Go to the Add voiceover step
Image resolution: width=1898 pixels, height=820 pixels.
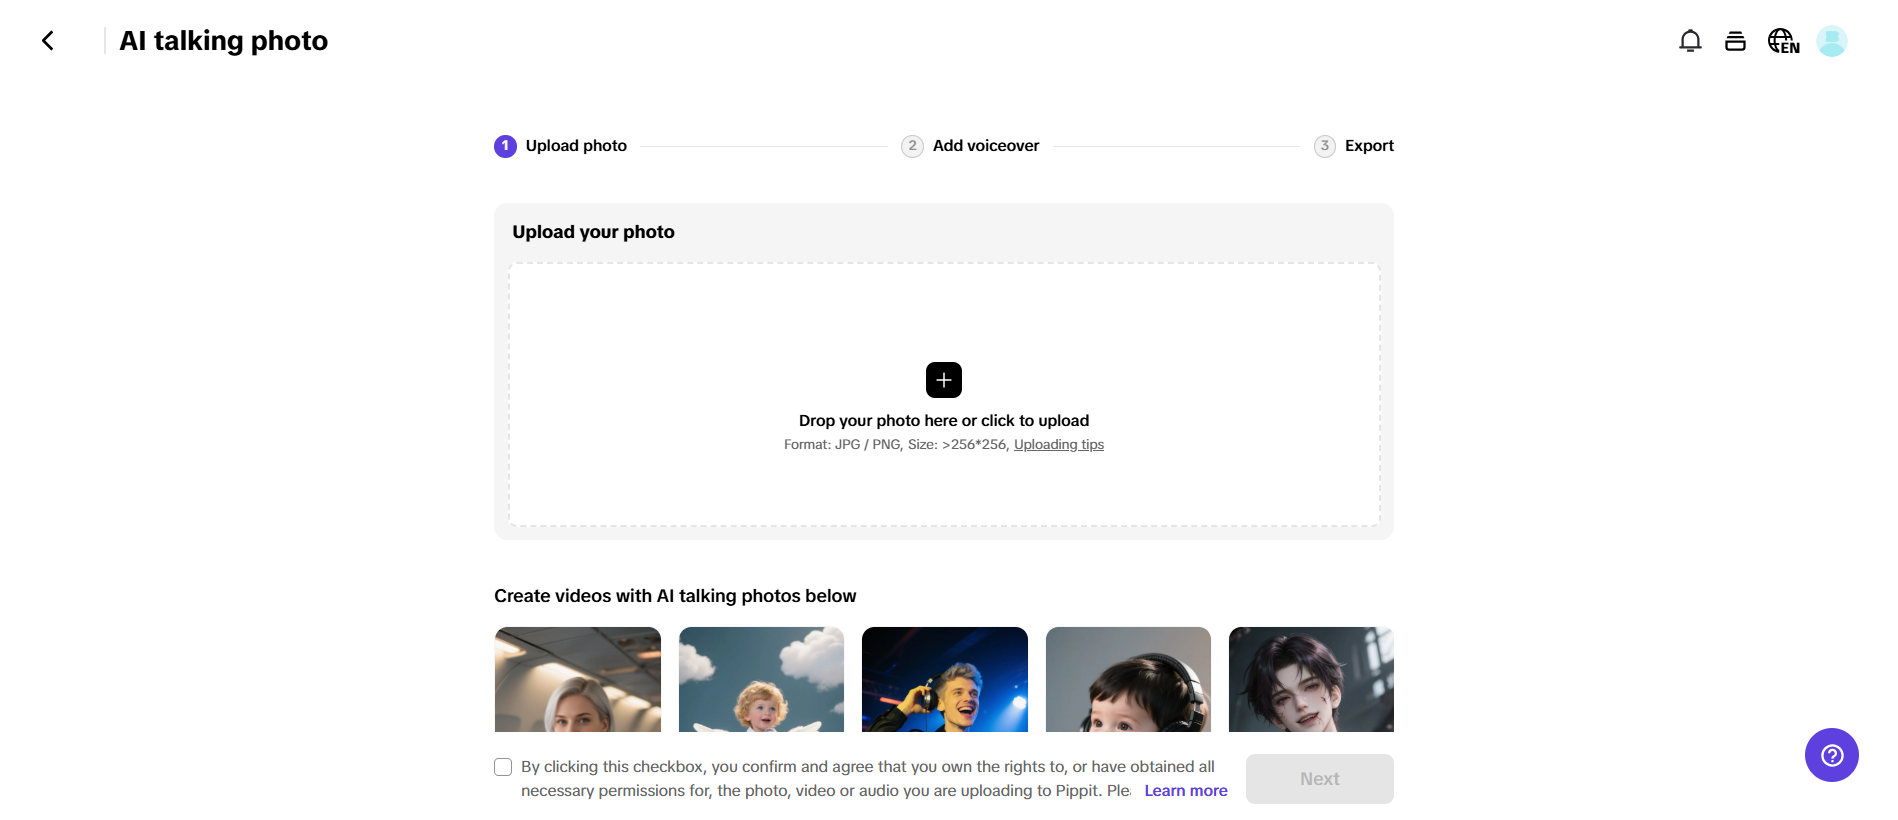click(x=985, y=146)
